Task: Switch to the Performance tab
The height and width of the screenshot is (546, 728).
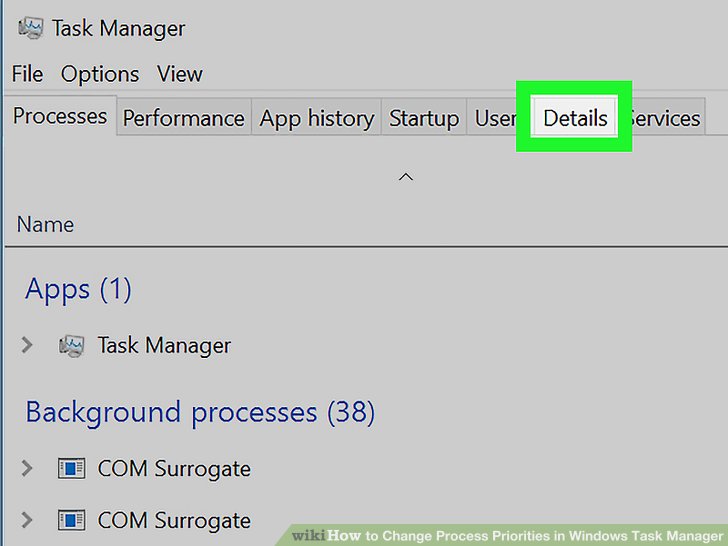Action: point(183,118)
